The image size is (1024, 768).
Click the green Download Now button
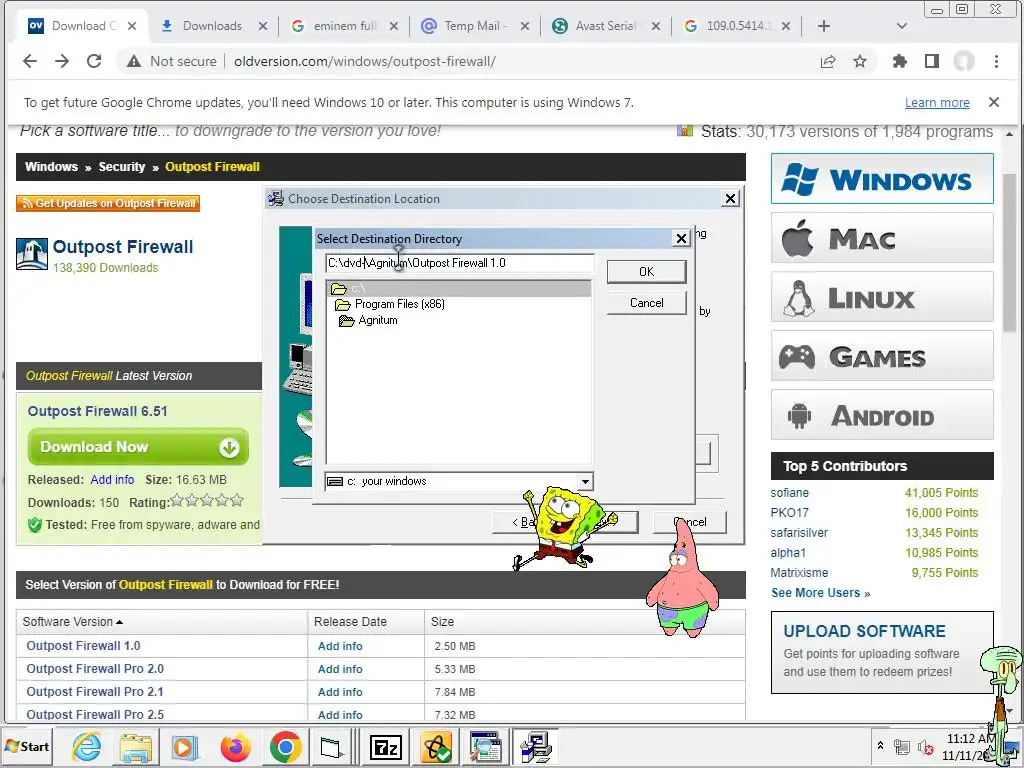coord(138,447)
